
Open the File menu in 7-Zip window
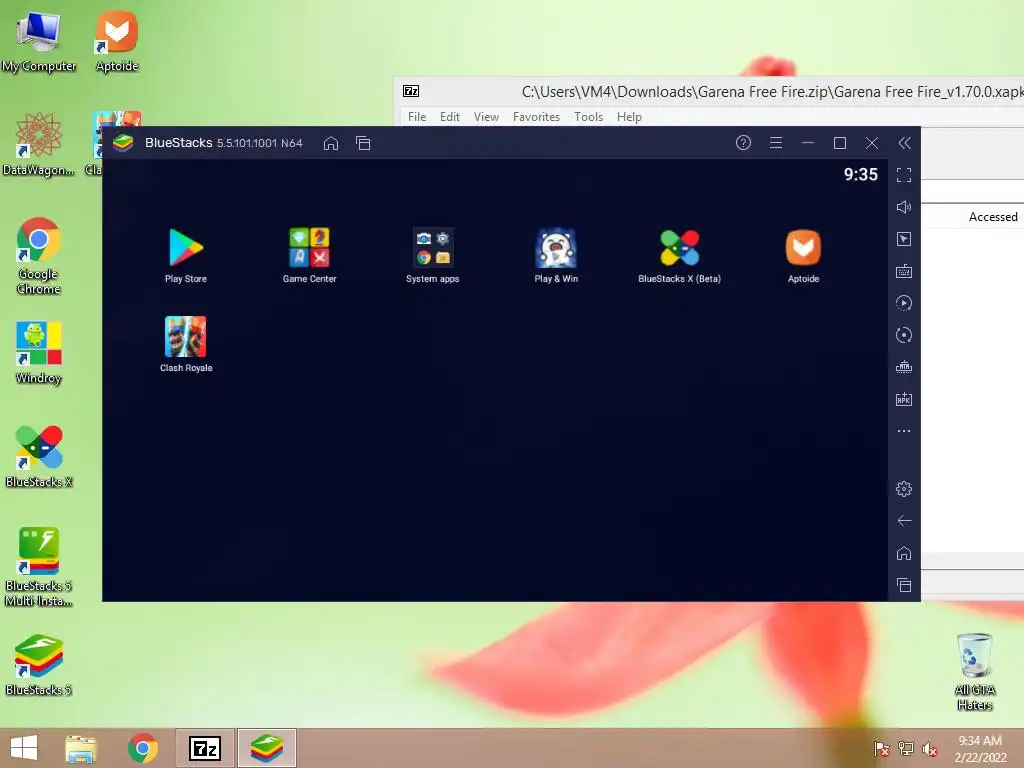click(417, 117)
